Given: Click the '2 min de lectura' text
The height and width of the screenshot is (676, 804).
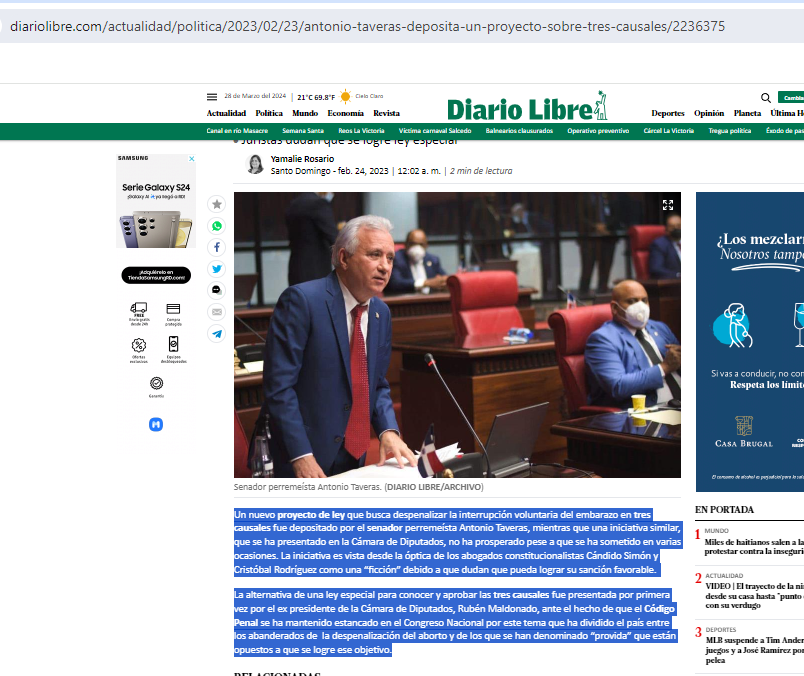Looking at the screenshot, I should tap(481, 171).
